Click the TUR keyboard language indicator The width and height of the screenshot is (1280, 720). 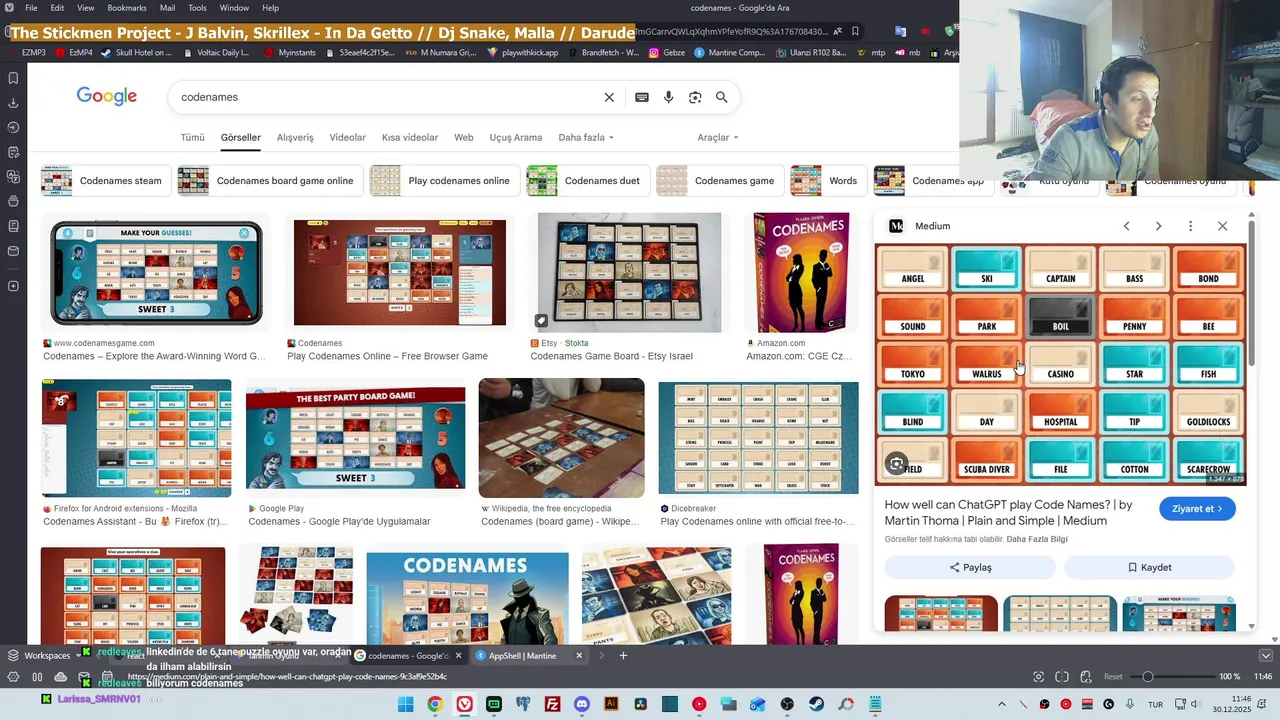[x=1155, y=704]
